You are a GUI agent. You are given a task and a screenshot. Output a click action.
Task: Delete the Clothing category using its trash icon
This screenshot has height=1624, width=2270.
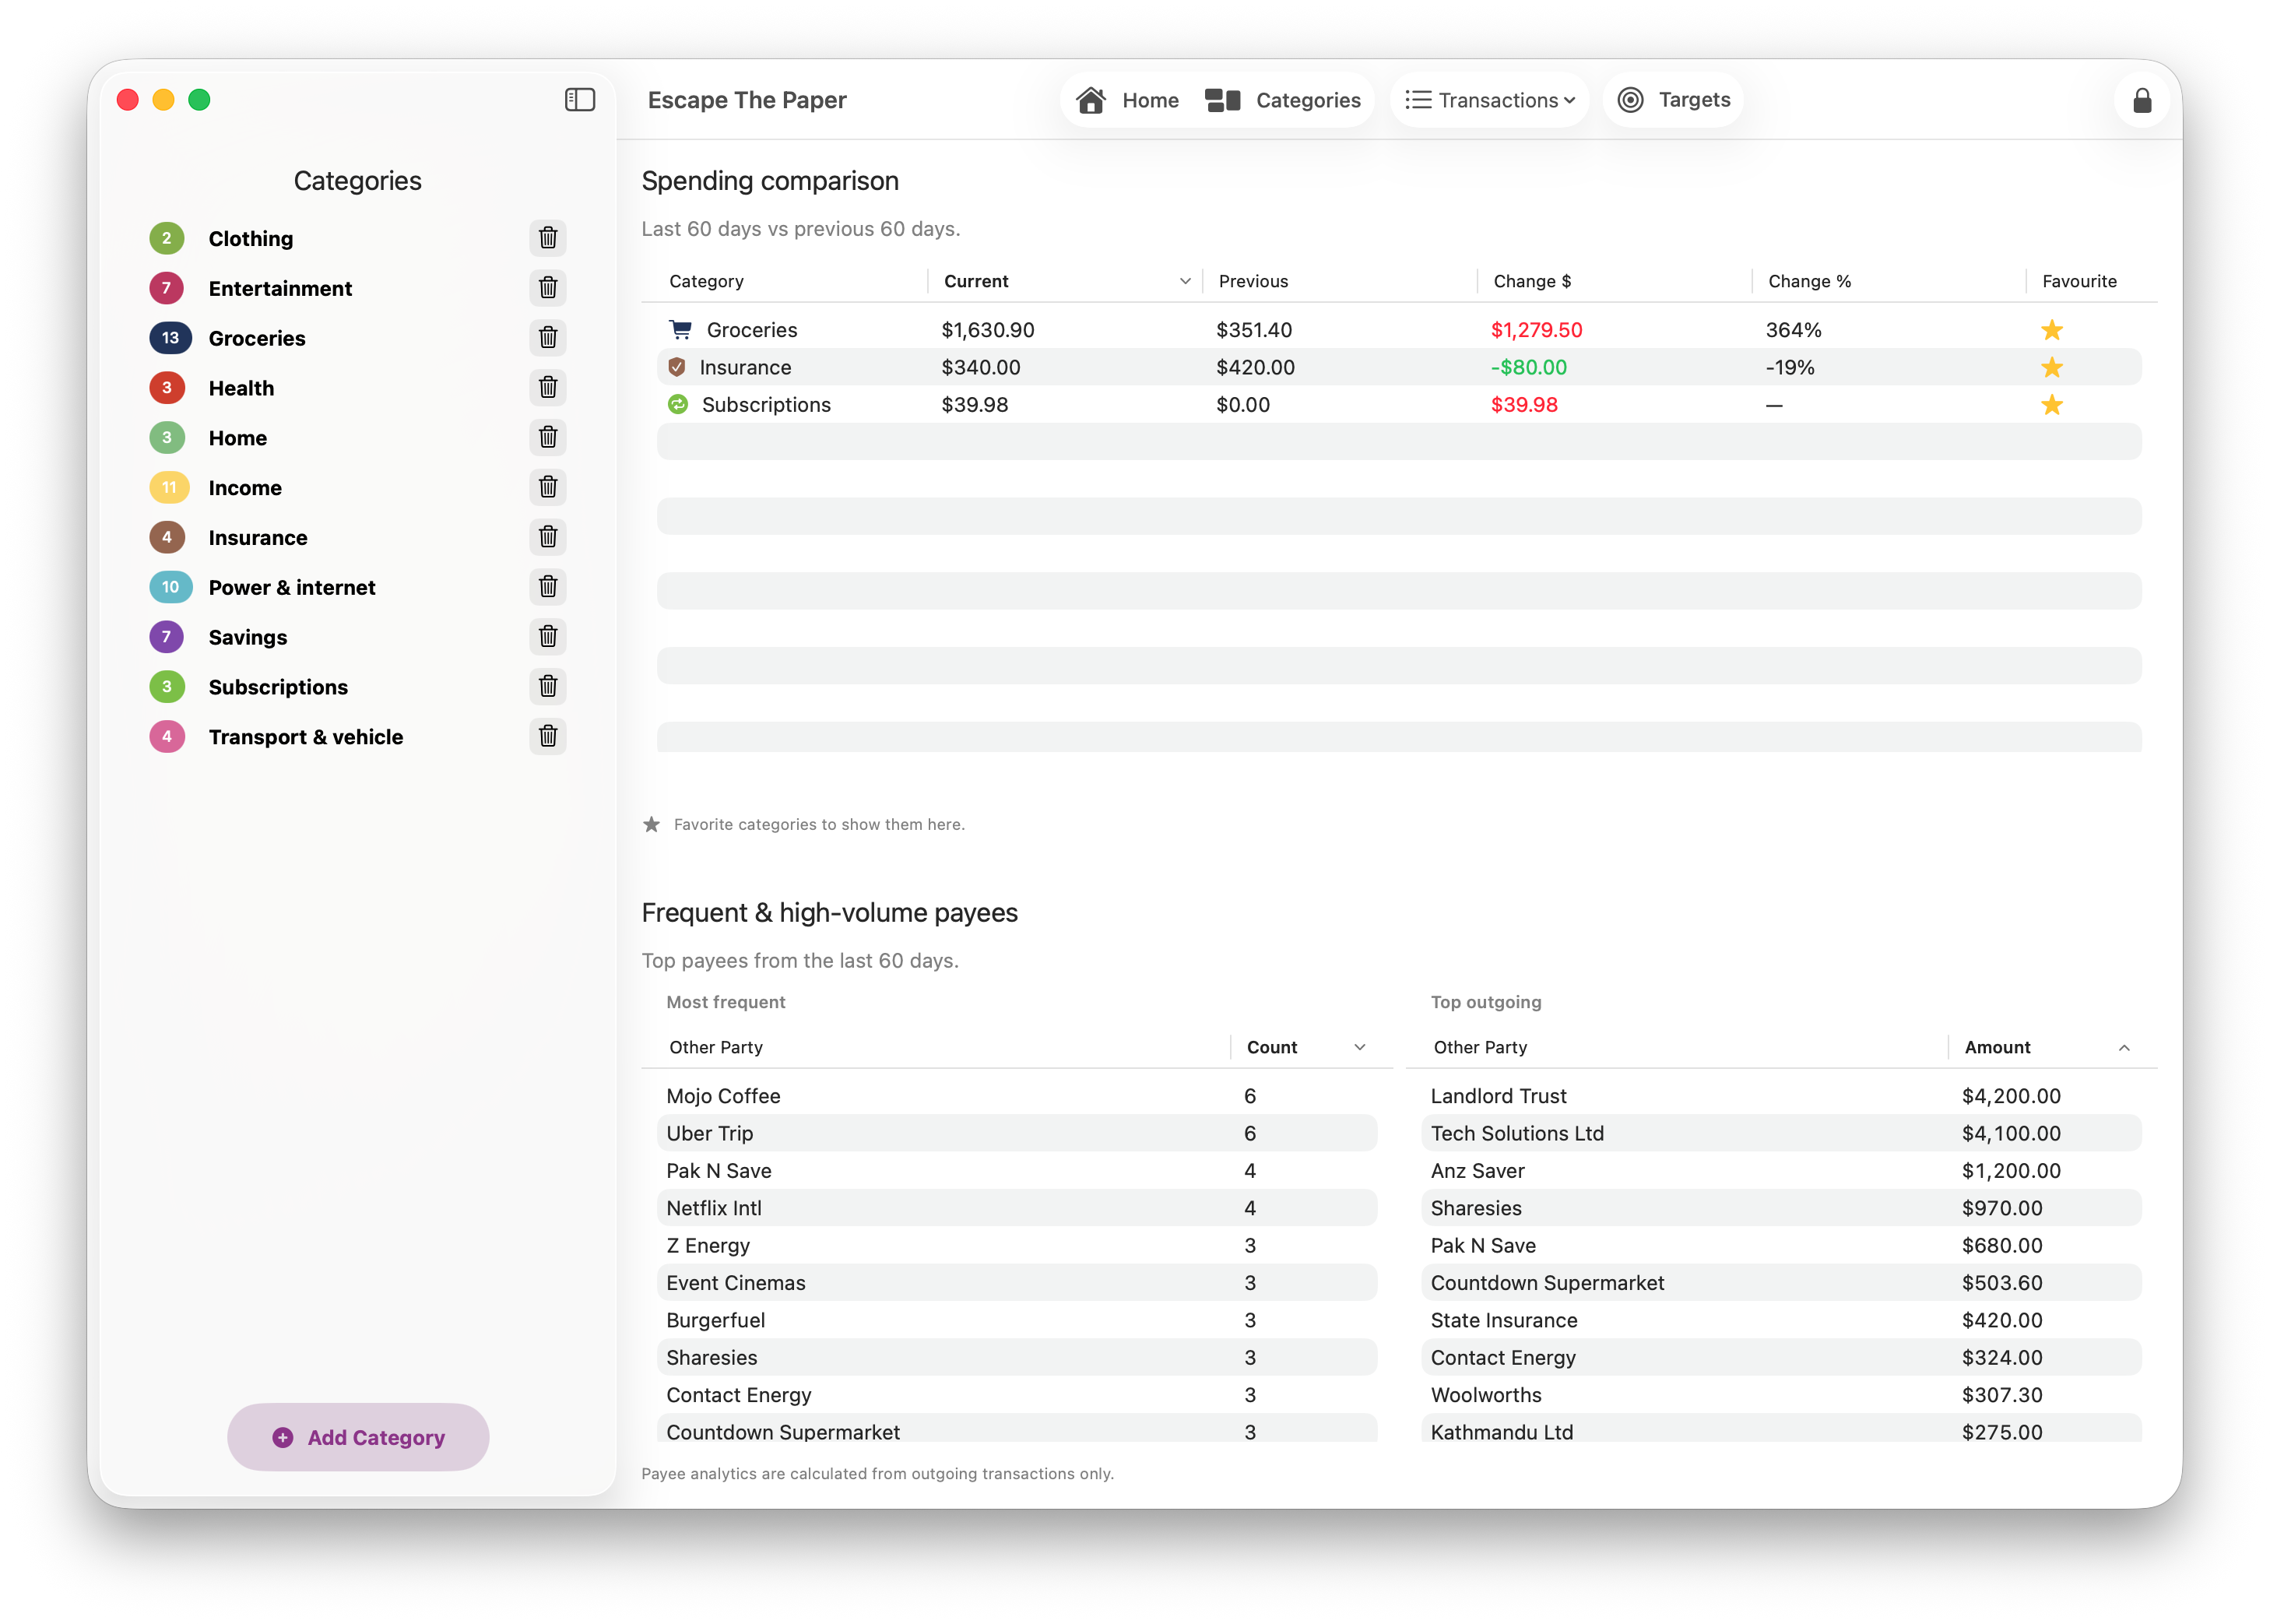tap(548, 238)
